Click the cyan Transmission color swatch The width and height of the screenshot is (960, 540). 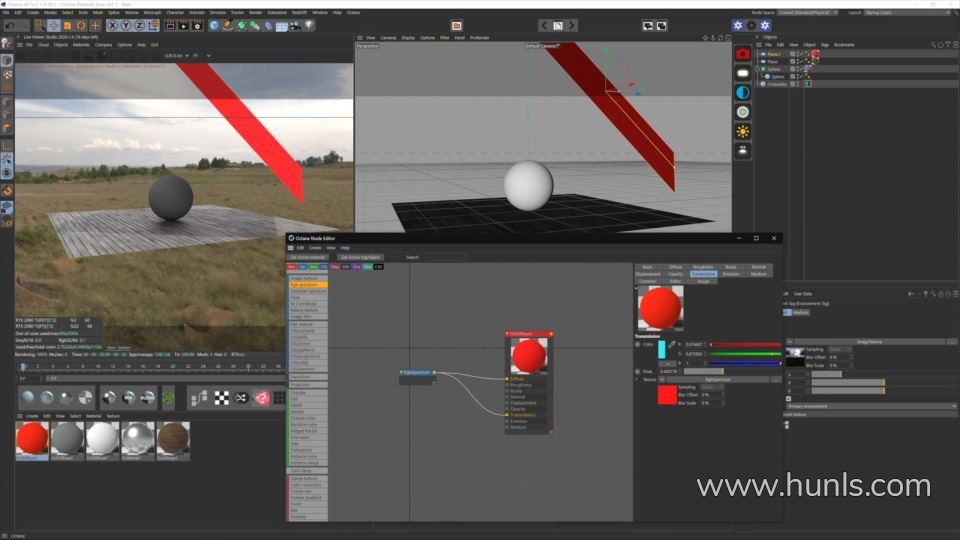click(x=661, y=349)
